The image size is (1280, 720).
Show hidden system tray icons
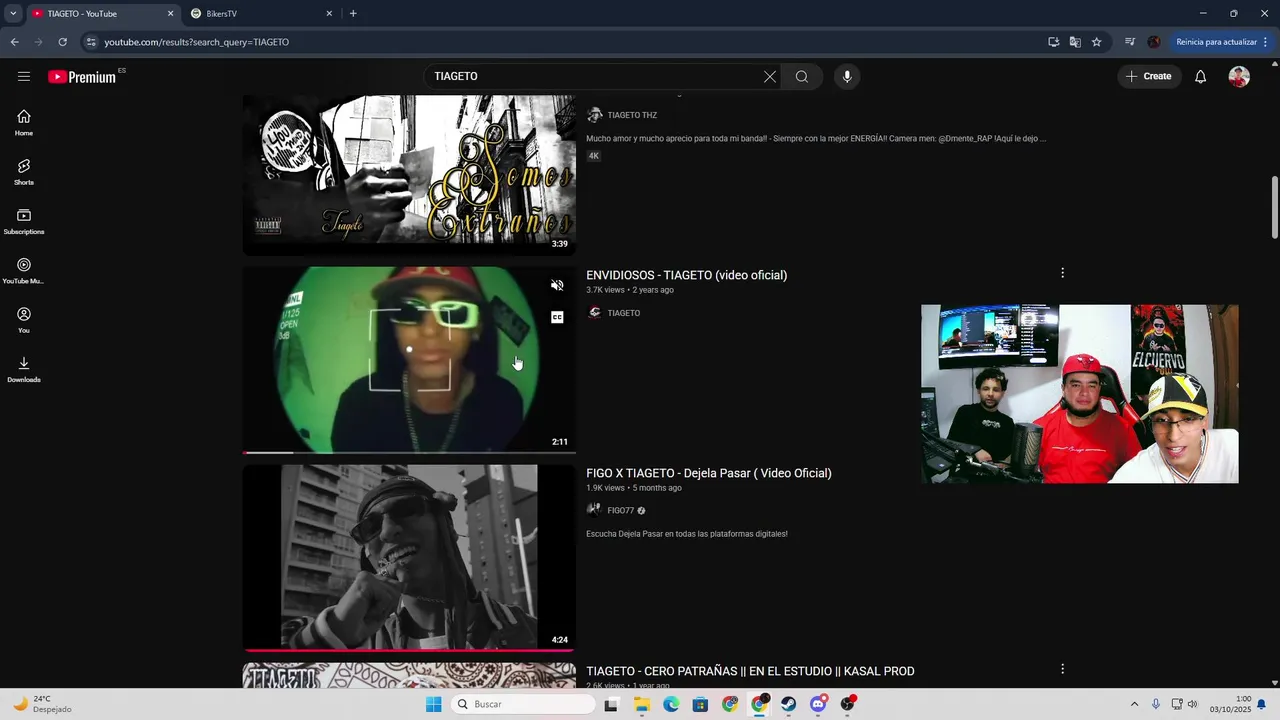(1134, 704)
